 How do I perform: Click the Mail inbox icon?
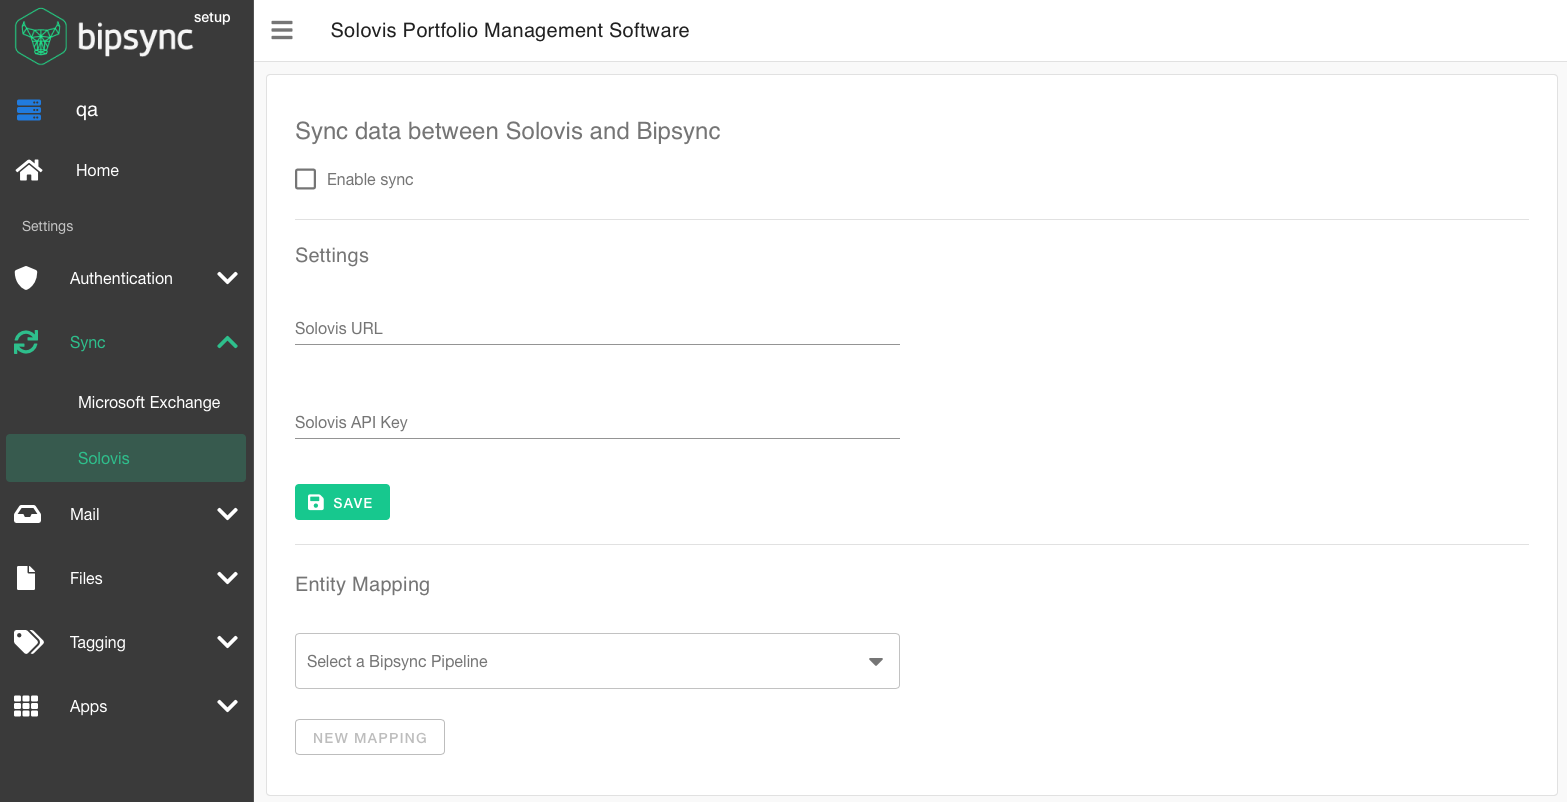coord(27,514)
